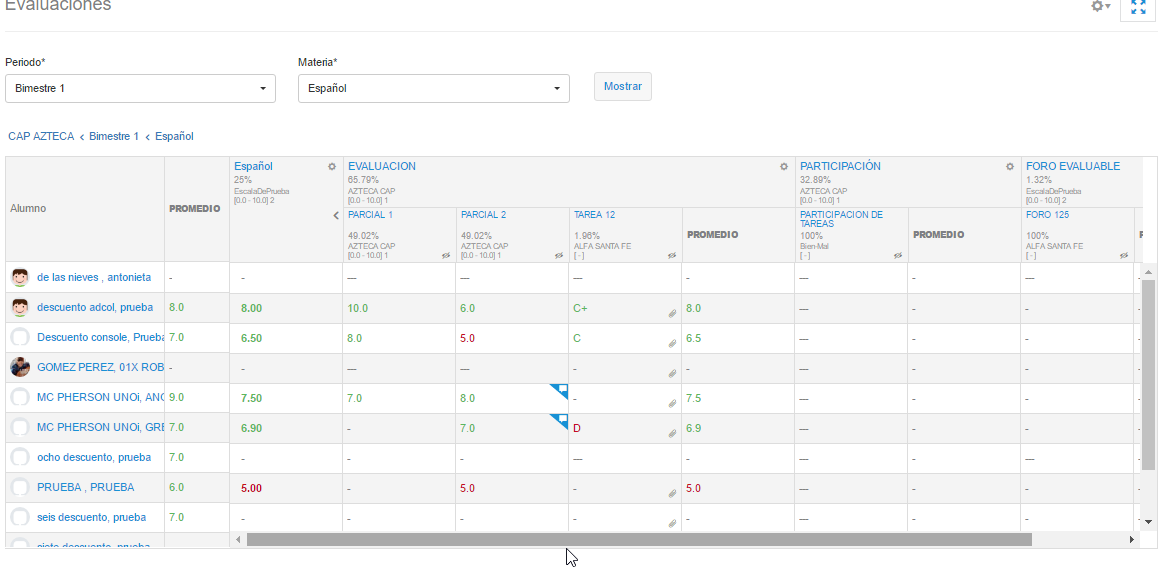Open the Periodo dropdown showing Bimestre 1
1167x574 pixels.
click(x=140, y=89)
